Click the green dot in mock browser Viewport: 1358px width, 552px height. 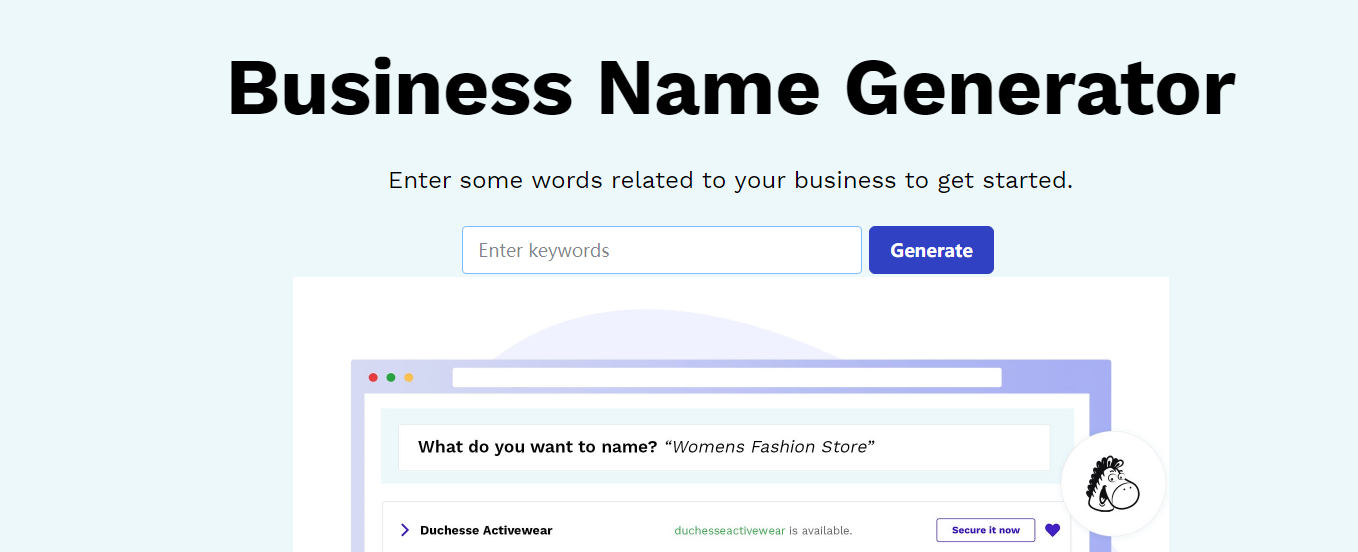coord(391,377)
